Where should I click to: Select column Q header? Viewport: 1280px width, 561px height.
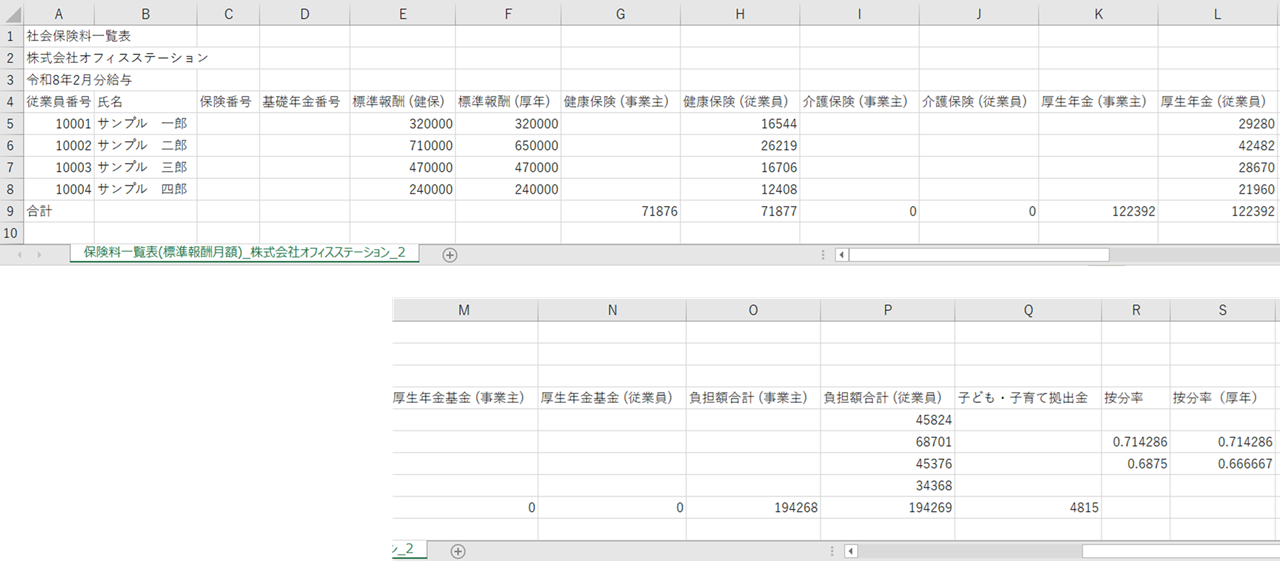[x=1027, y=311]
